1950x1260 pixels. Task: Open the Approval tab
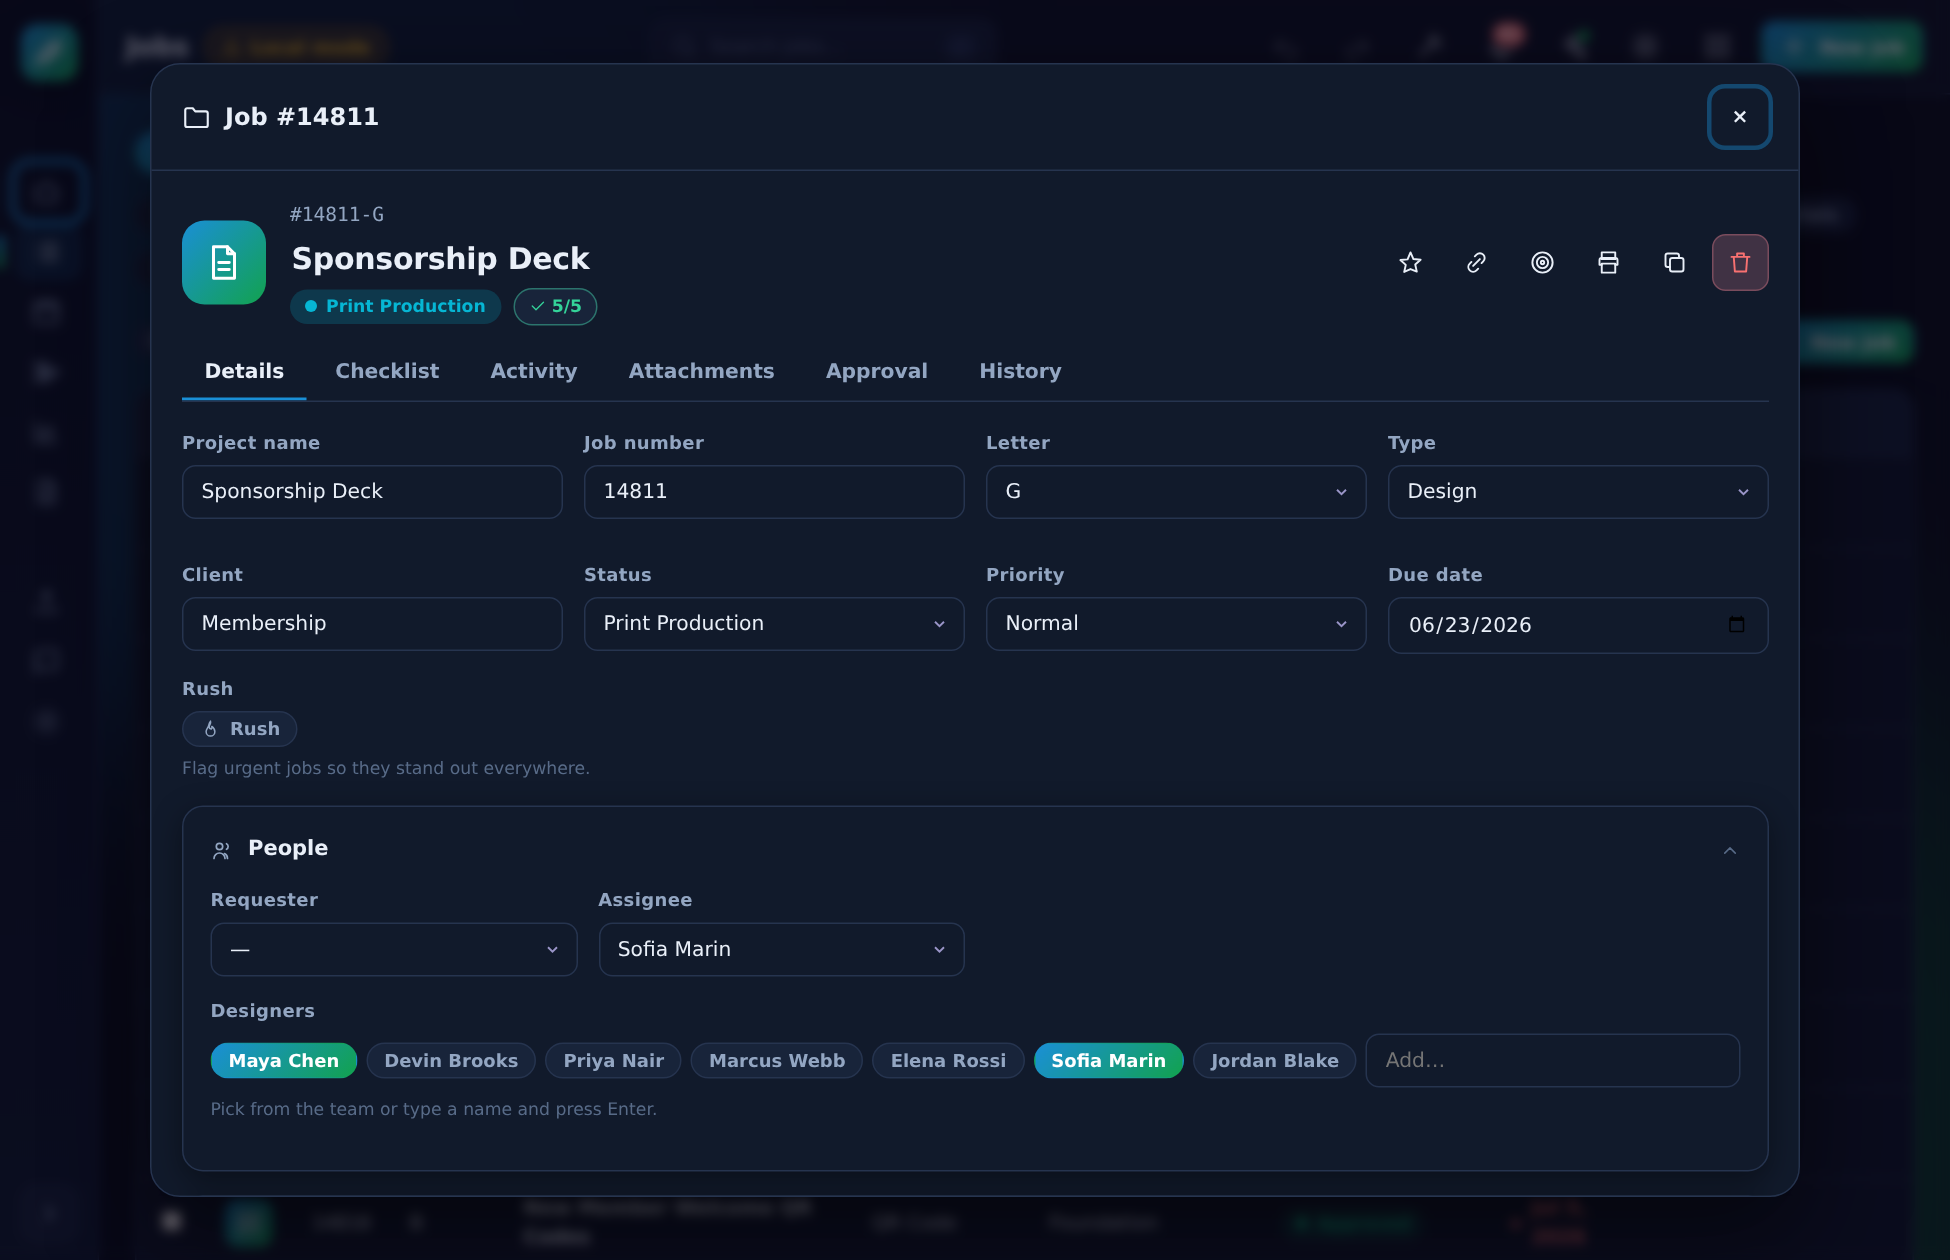click(x=877, y=371)
